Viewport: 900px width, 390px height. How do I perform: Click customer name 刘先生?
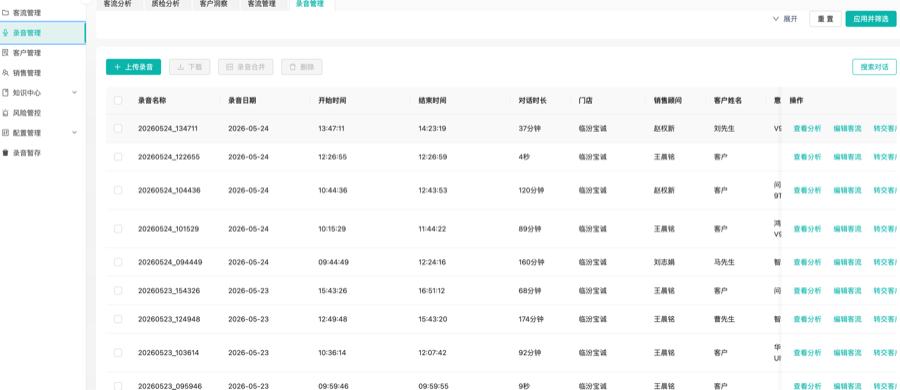(x=724, y=129)
